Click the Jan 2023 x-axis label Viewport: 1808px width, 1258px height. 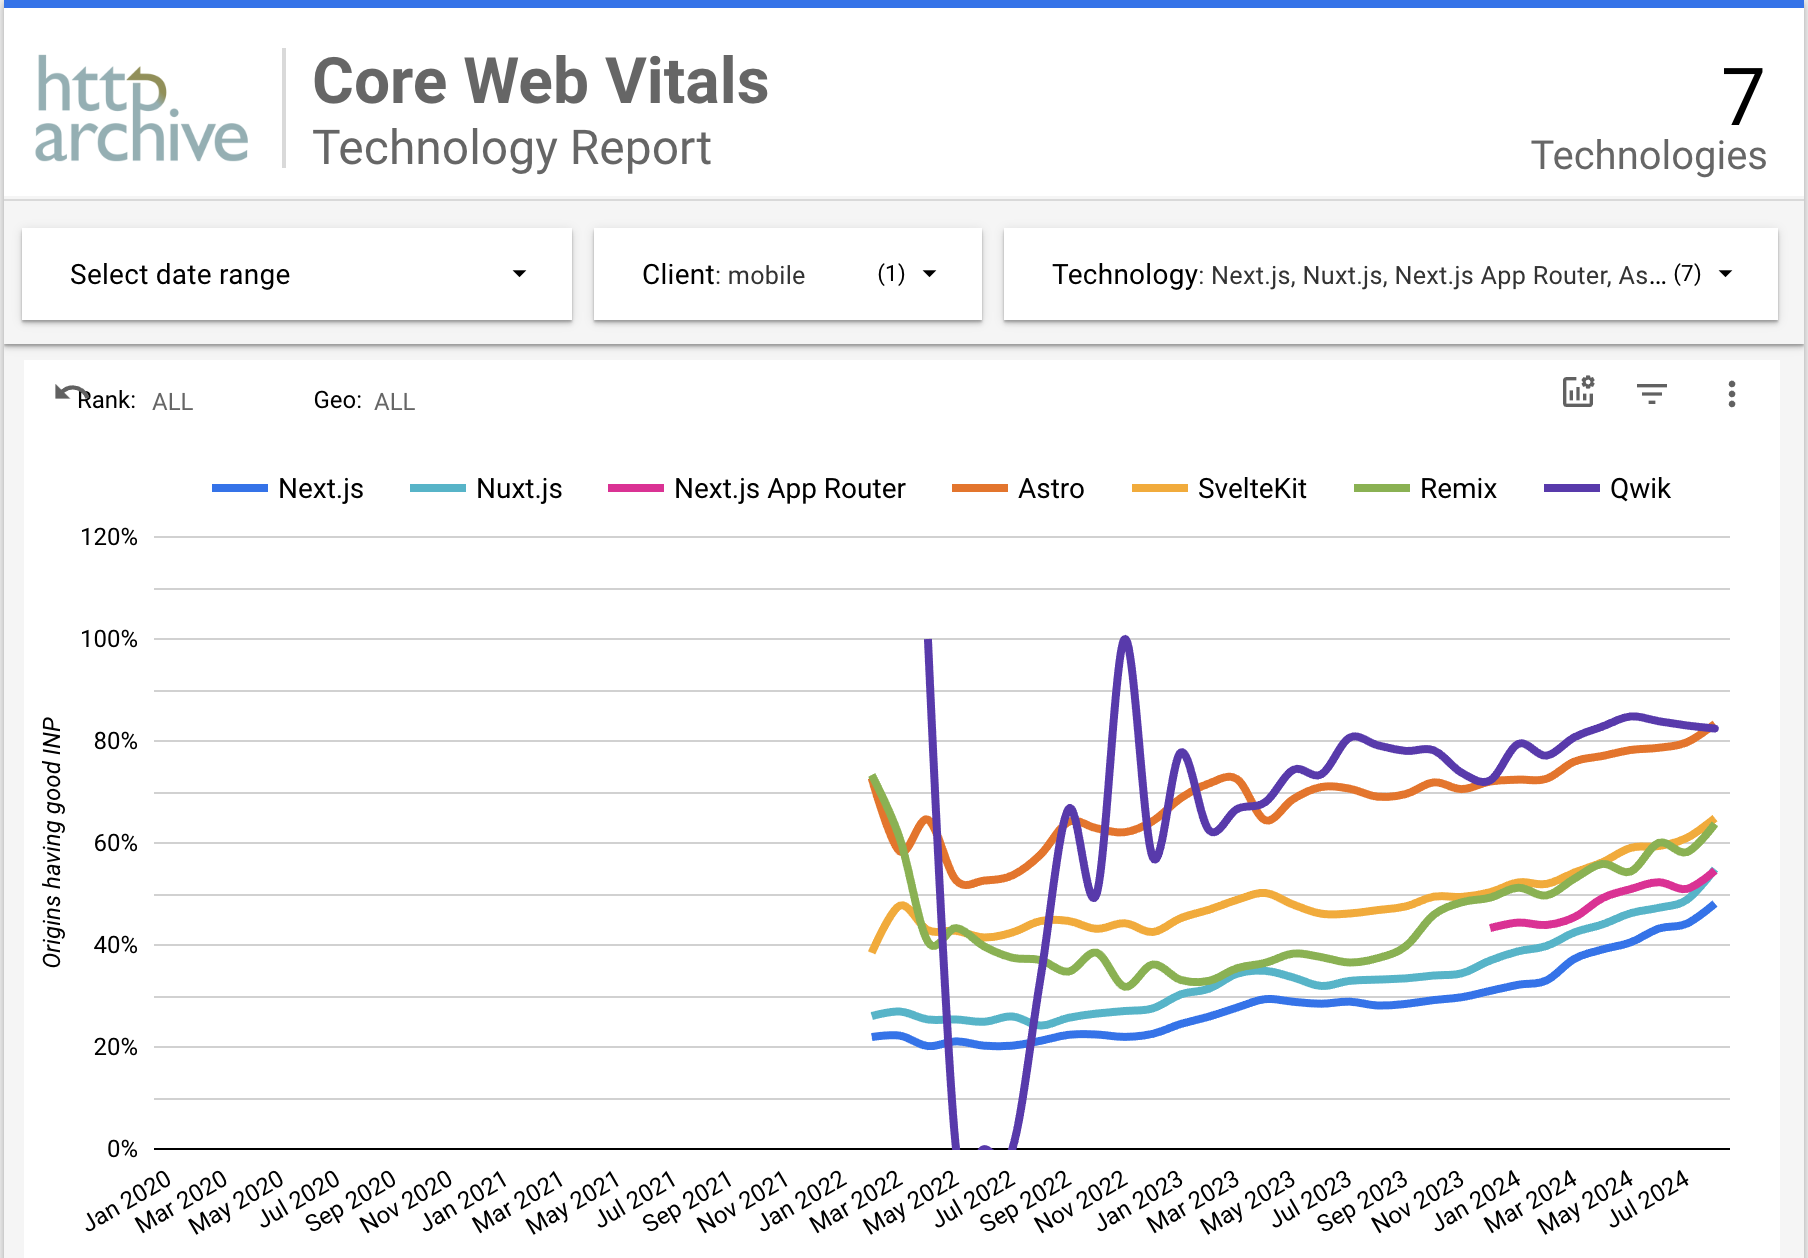click(1141, 1199)
